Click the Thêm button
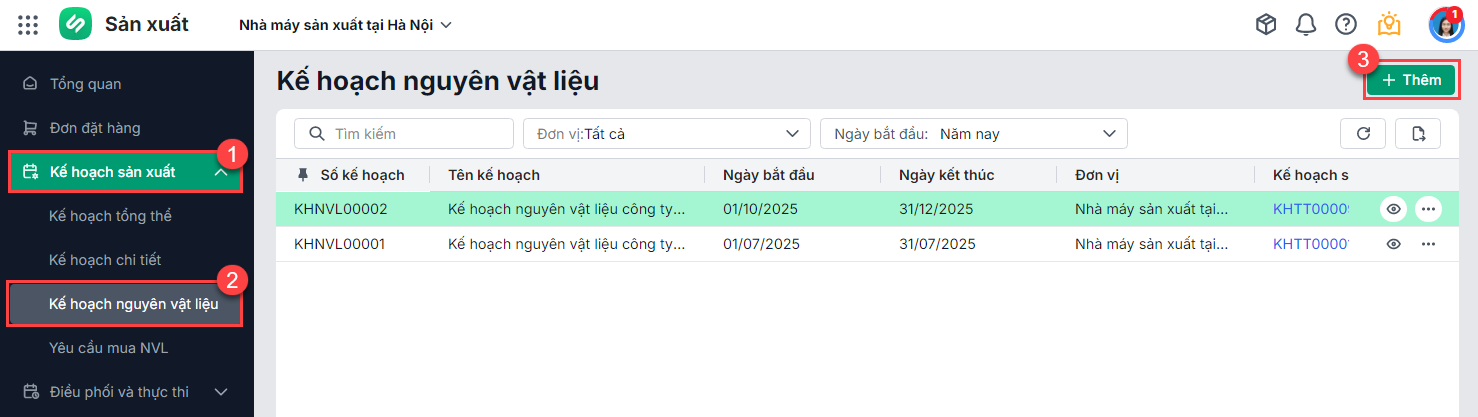The width and height of the screenshot is (1478, 417). (1411, 80)
